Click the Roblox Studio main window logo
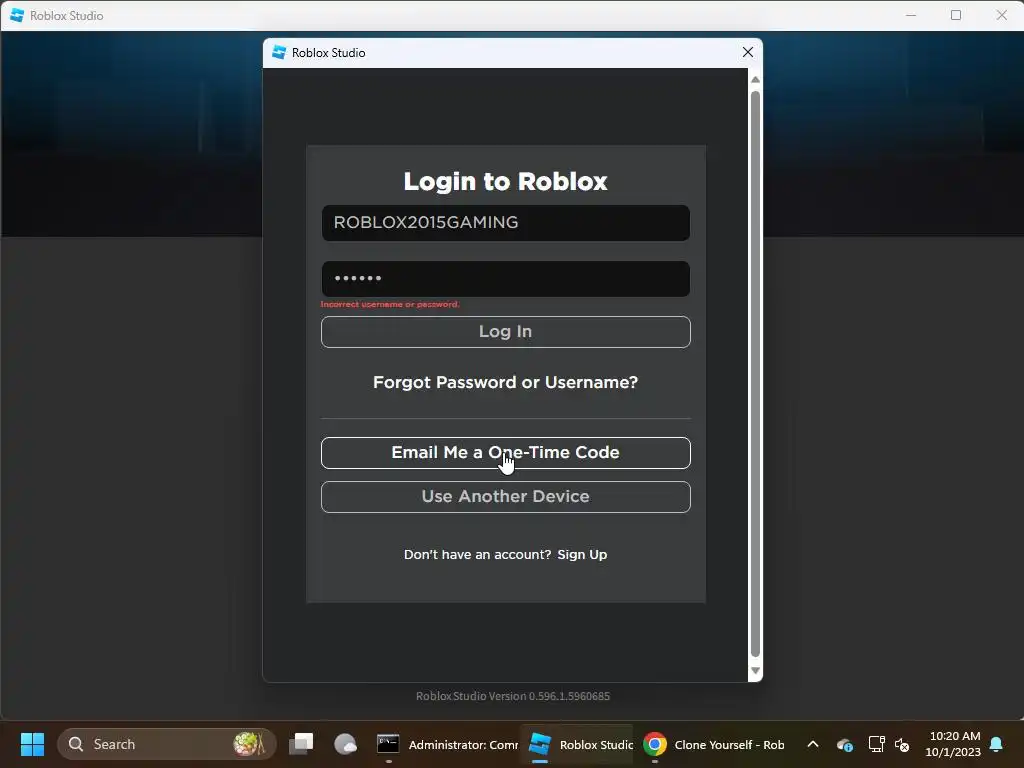1024x768 pixels. 17,15
